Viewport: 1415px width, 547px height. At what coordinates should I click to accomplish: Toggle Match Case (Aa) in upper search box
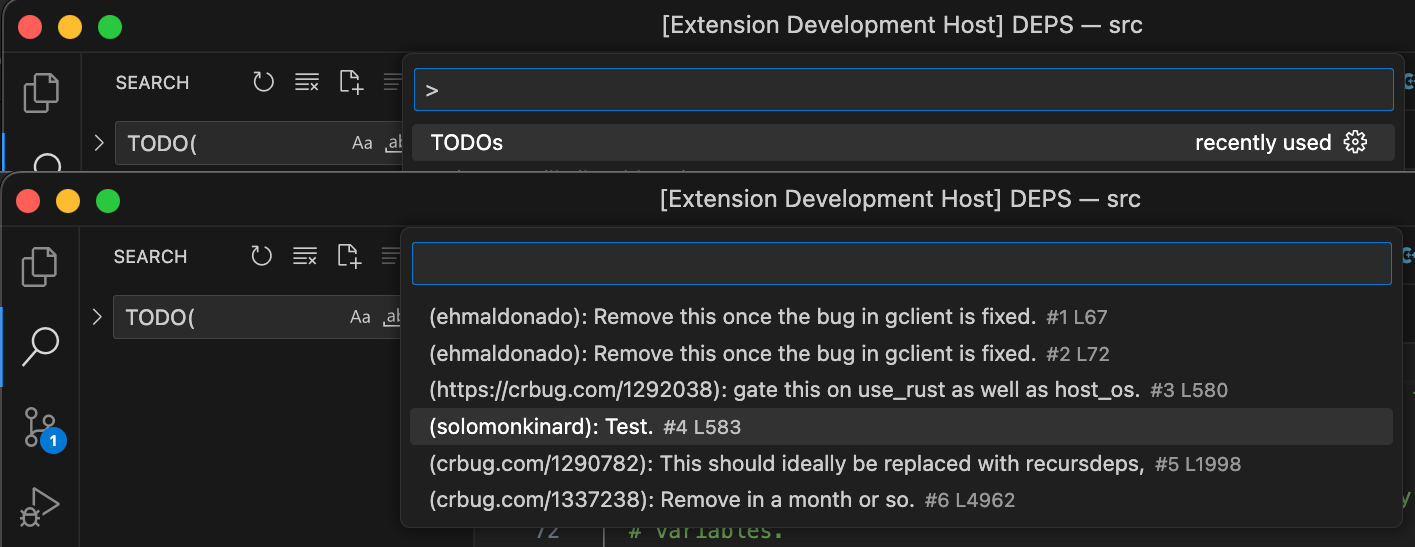362,144
